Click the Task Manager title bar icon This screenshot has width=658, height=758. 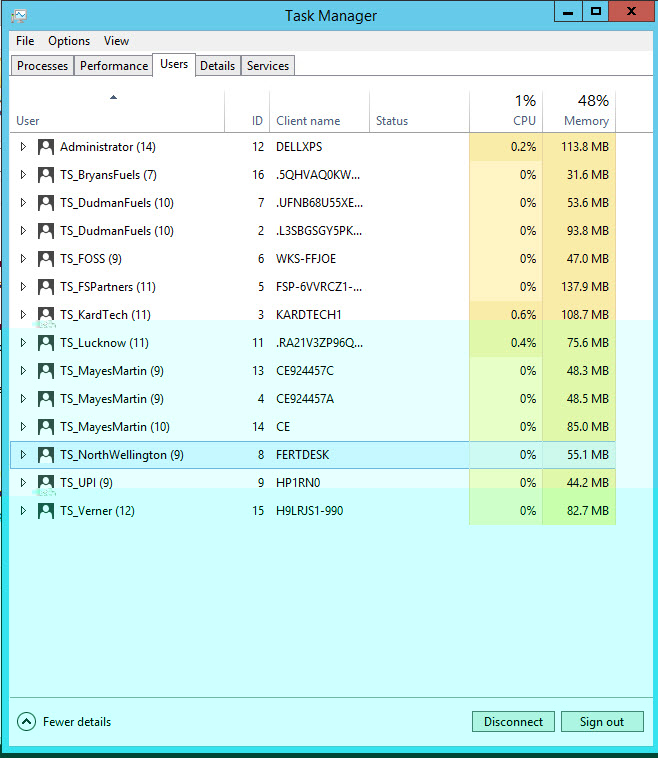(18, 15)
